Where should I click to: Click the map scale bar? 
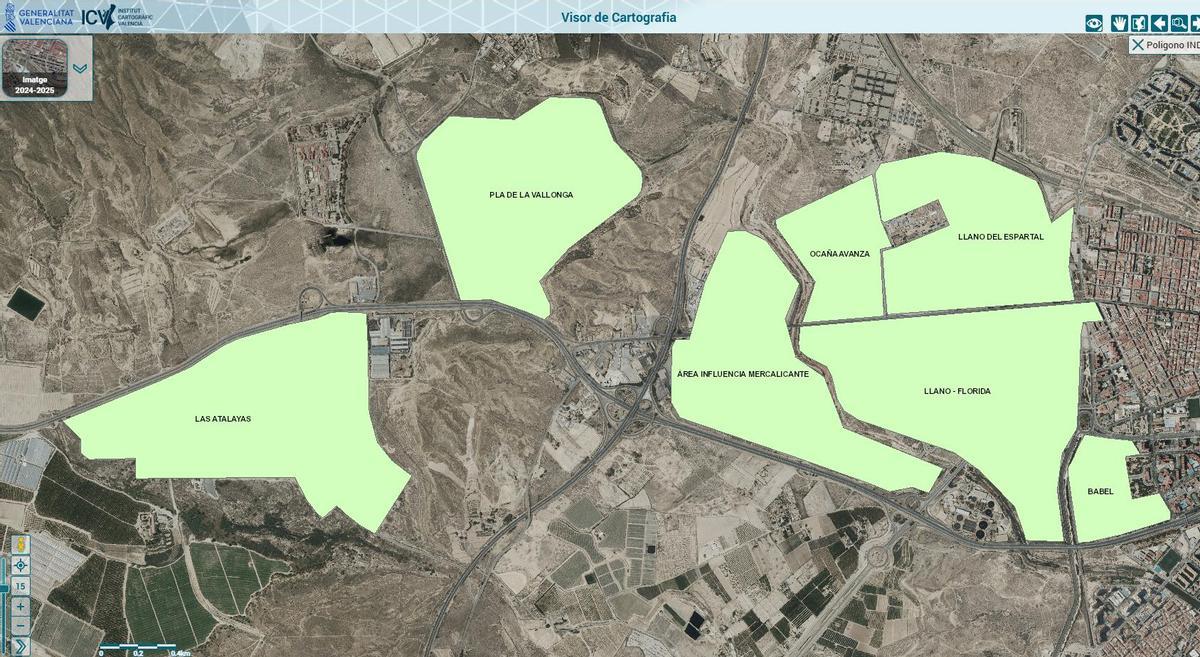coord(146,649)
